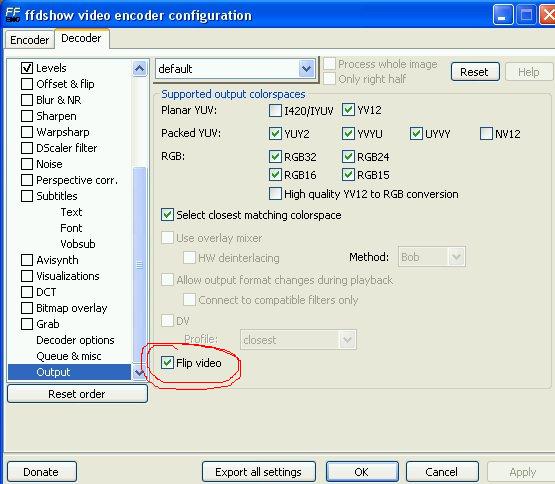Image resolution: width=555 pixels, height=484 pixels.
Task: Click the Reset order button
Action: coord(77,394)
